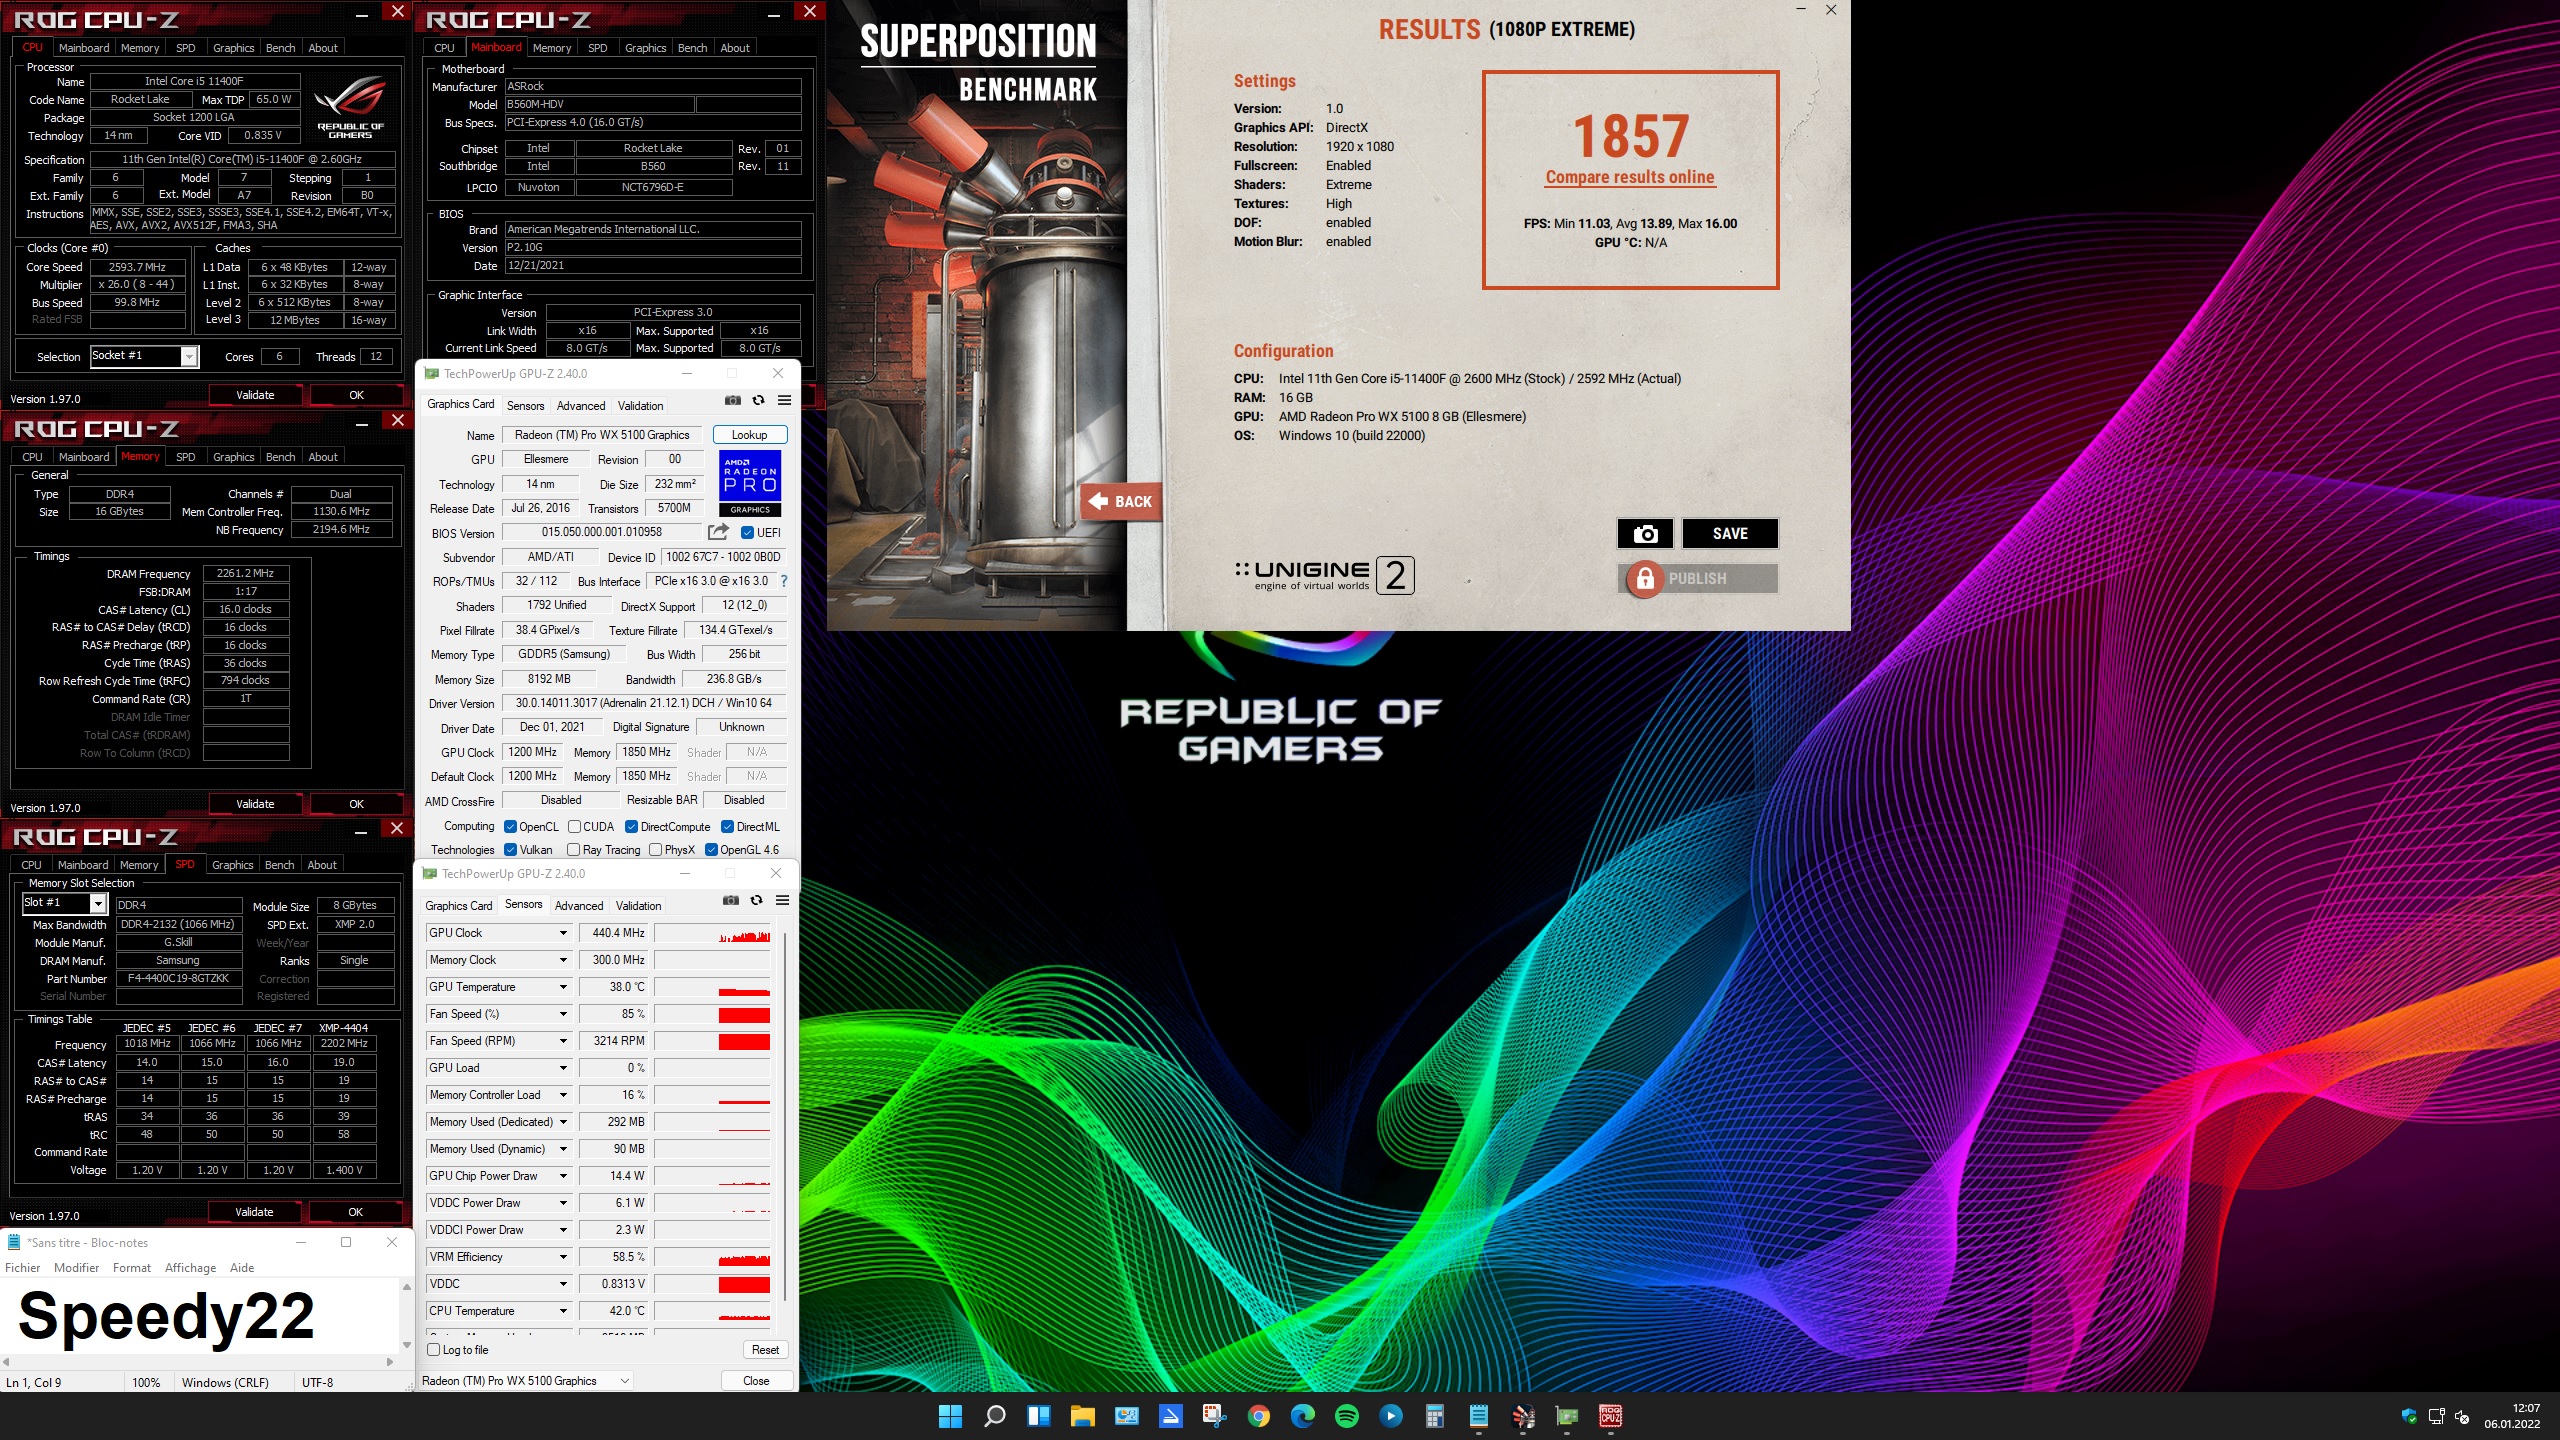Switch to Superposition Benchmark via its taskbar icon
Image resolution: width=2560 pixels, height=1440 pixels.
click(x=1522, y=1416)
